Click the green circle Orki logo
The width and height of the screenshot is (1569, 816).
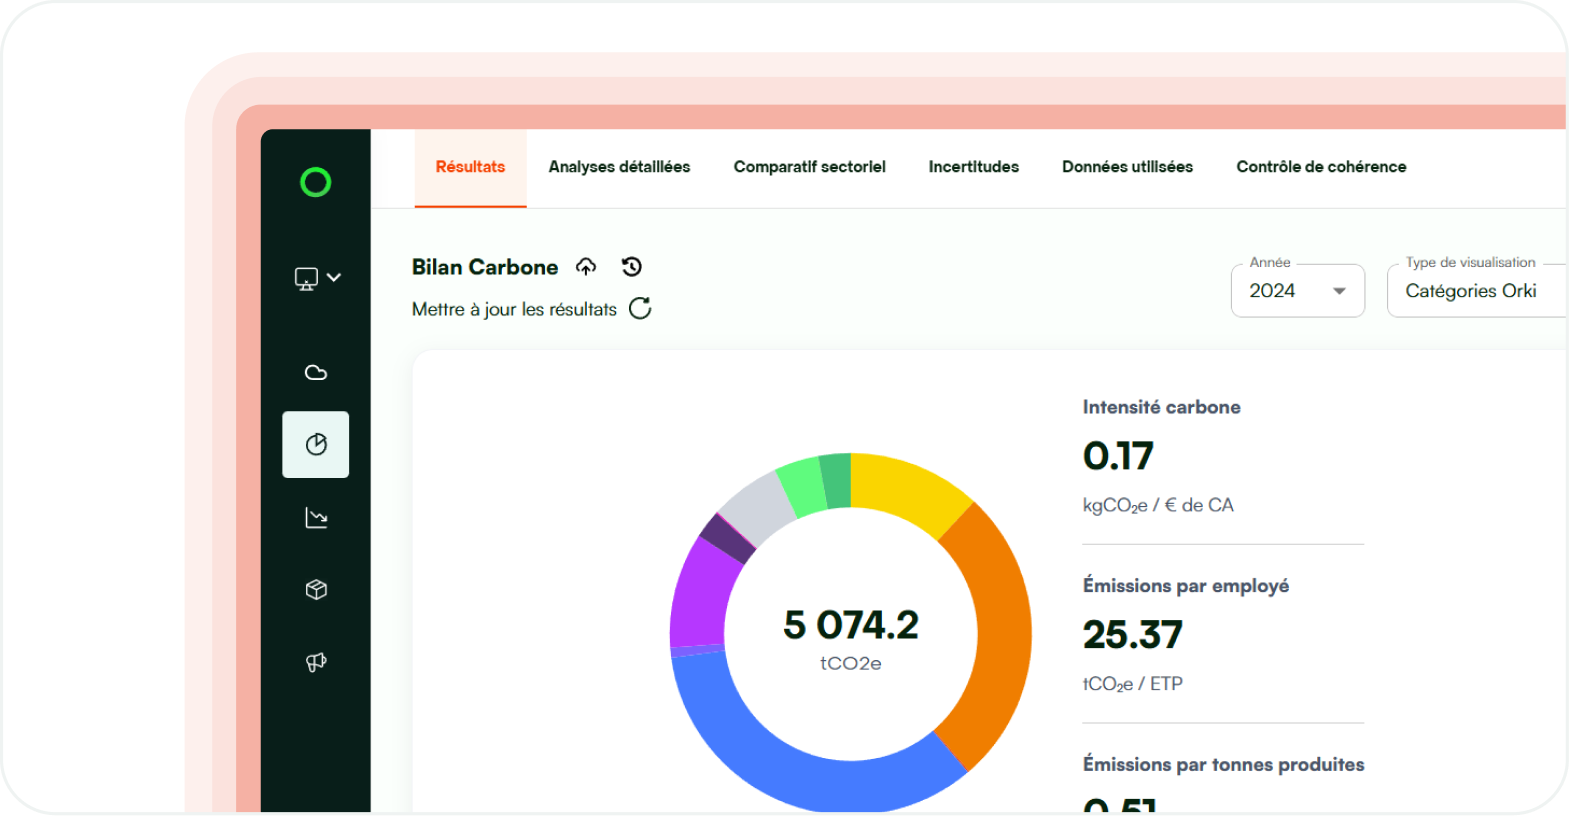pyautogui.click(x=315, y=182)
